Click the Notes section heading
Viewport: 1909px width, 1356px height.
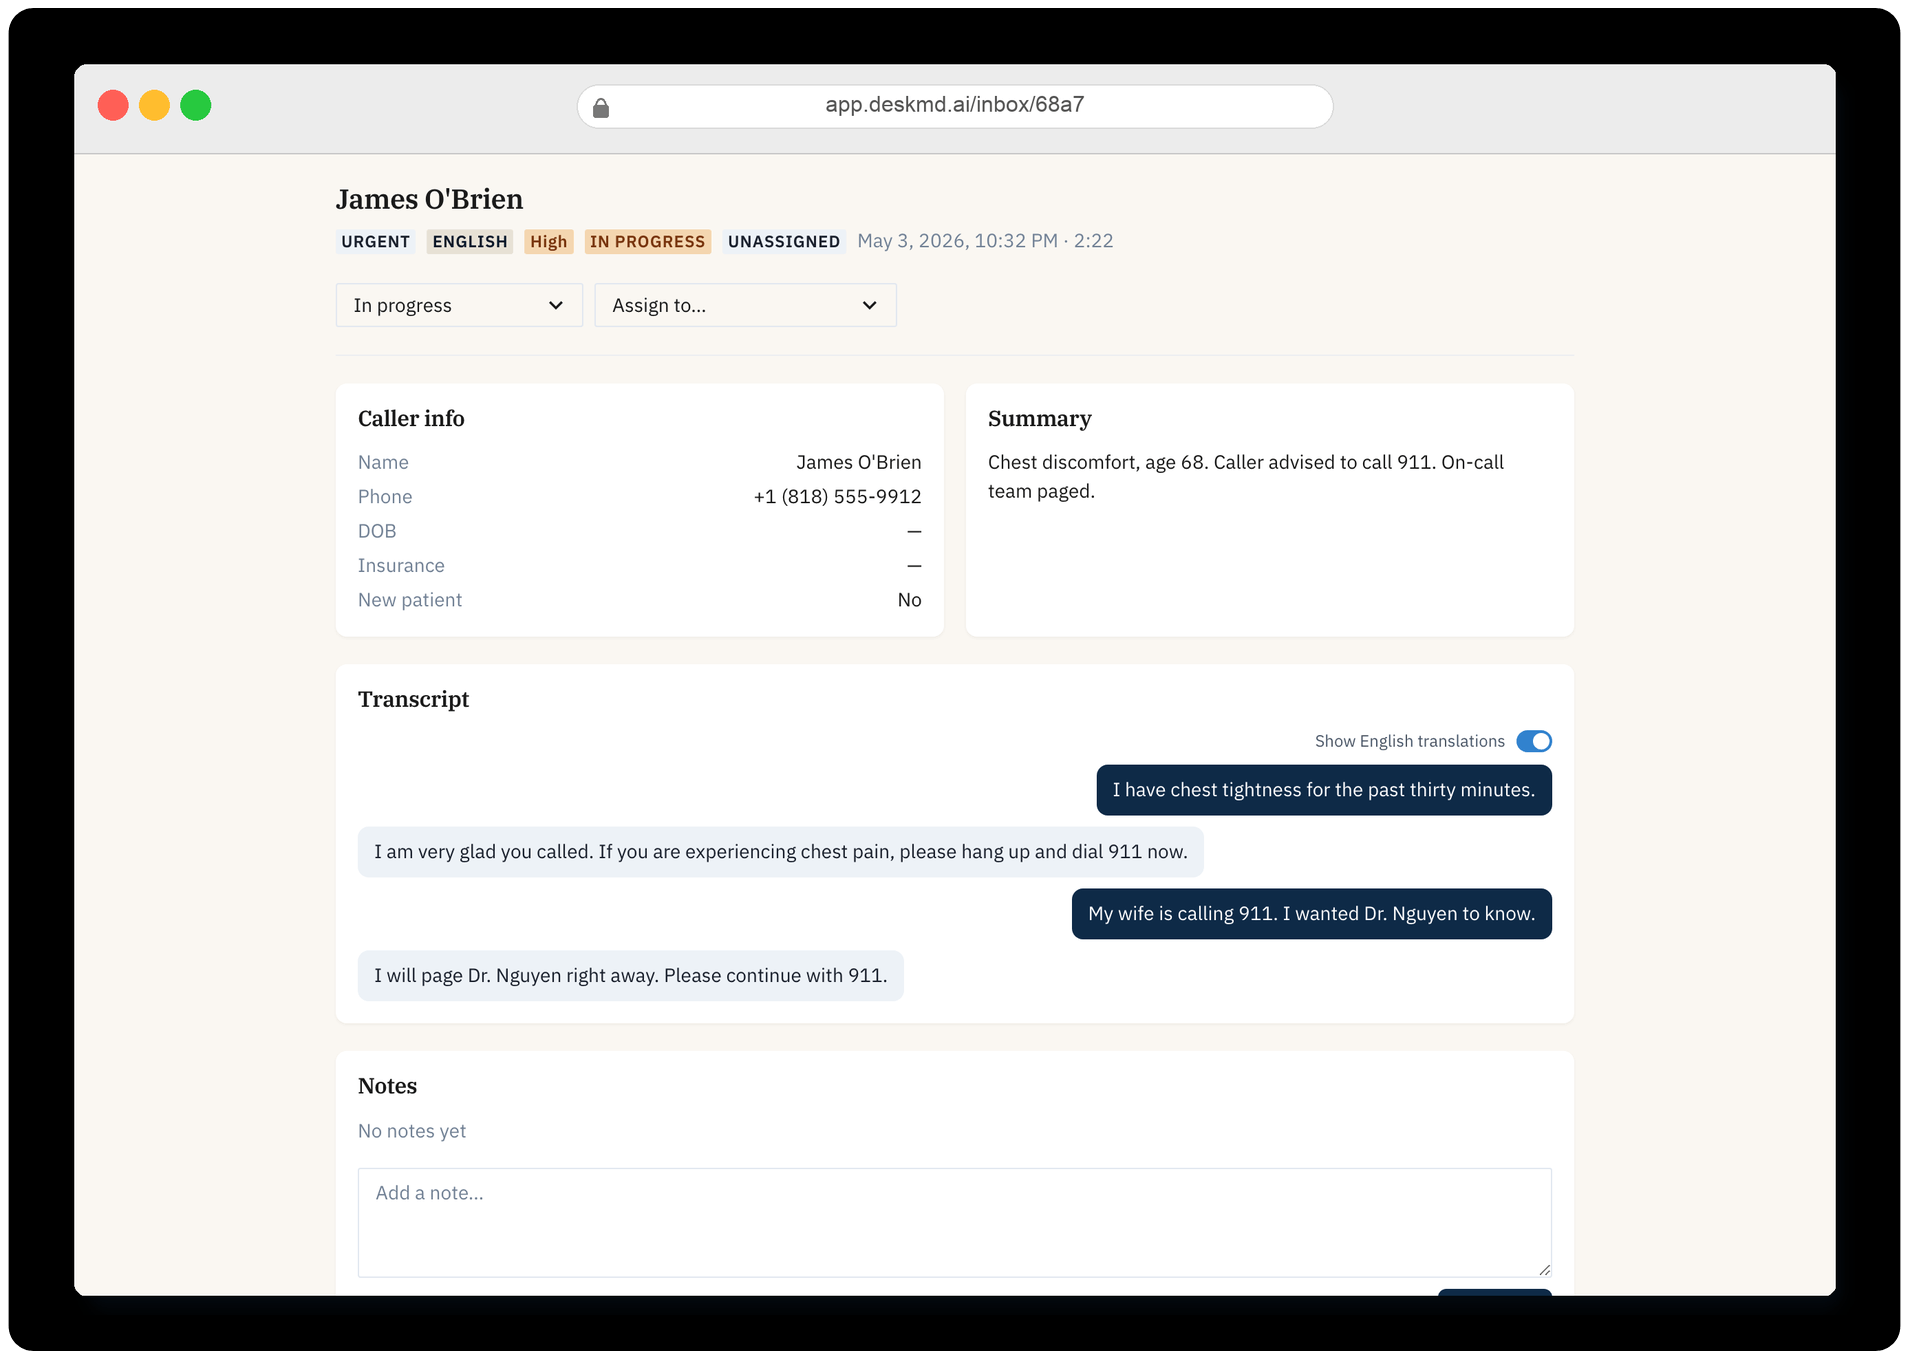tap(387, 1086)
